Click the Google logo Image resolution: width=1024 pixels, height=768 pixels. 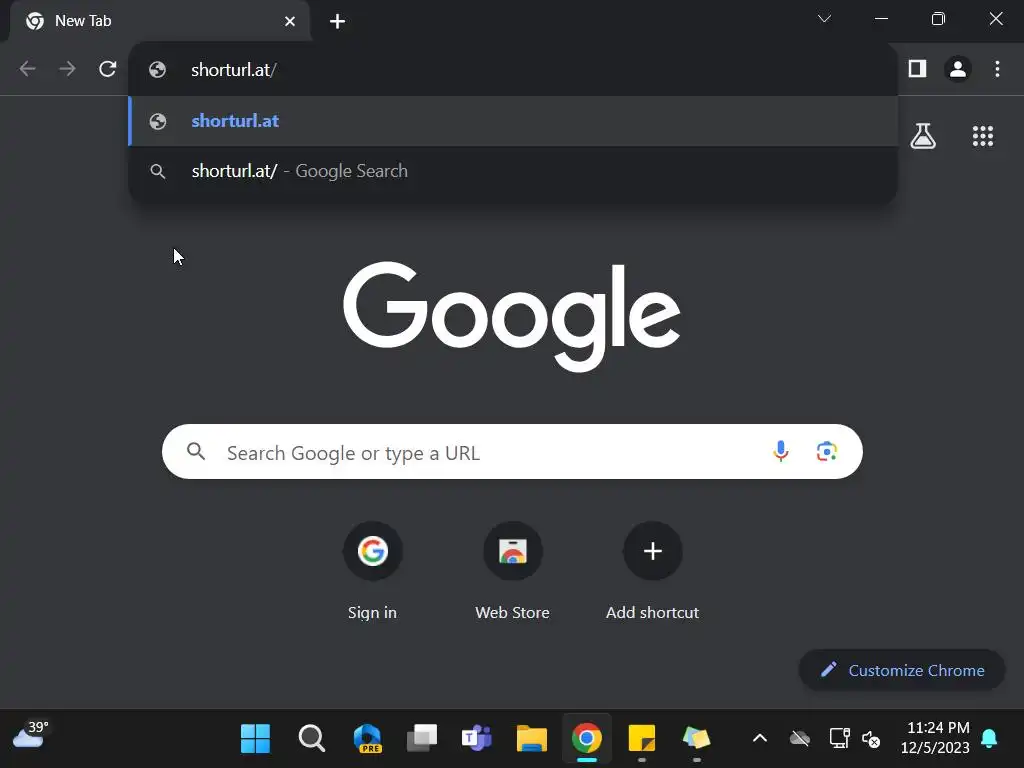(512, 316)
